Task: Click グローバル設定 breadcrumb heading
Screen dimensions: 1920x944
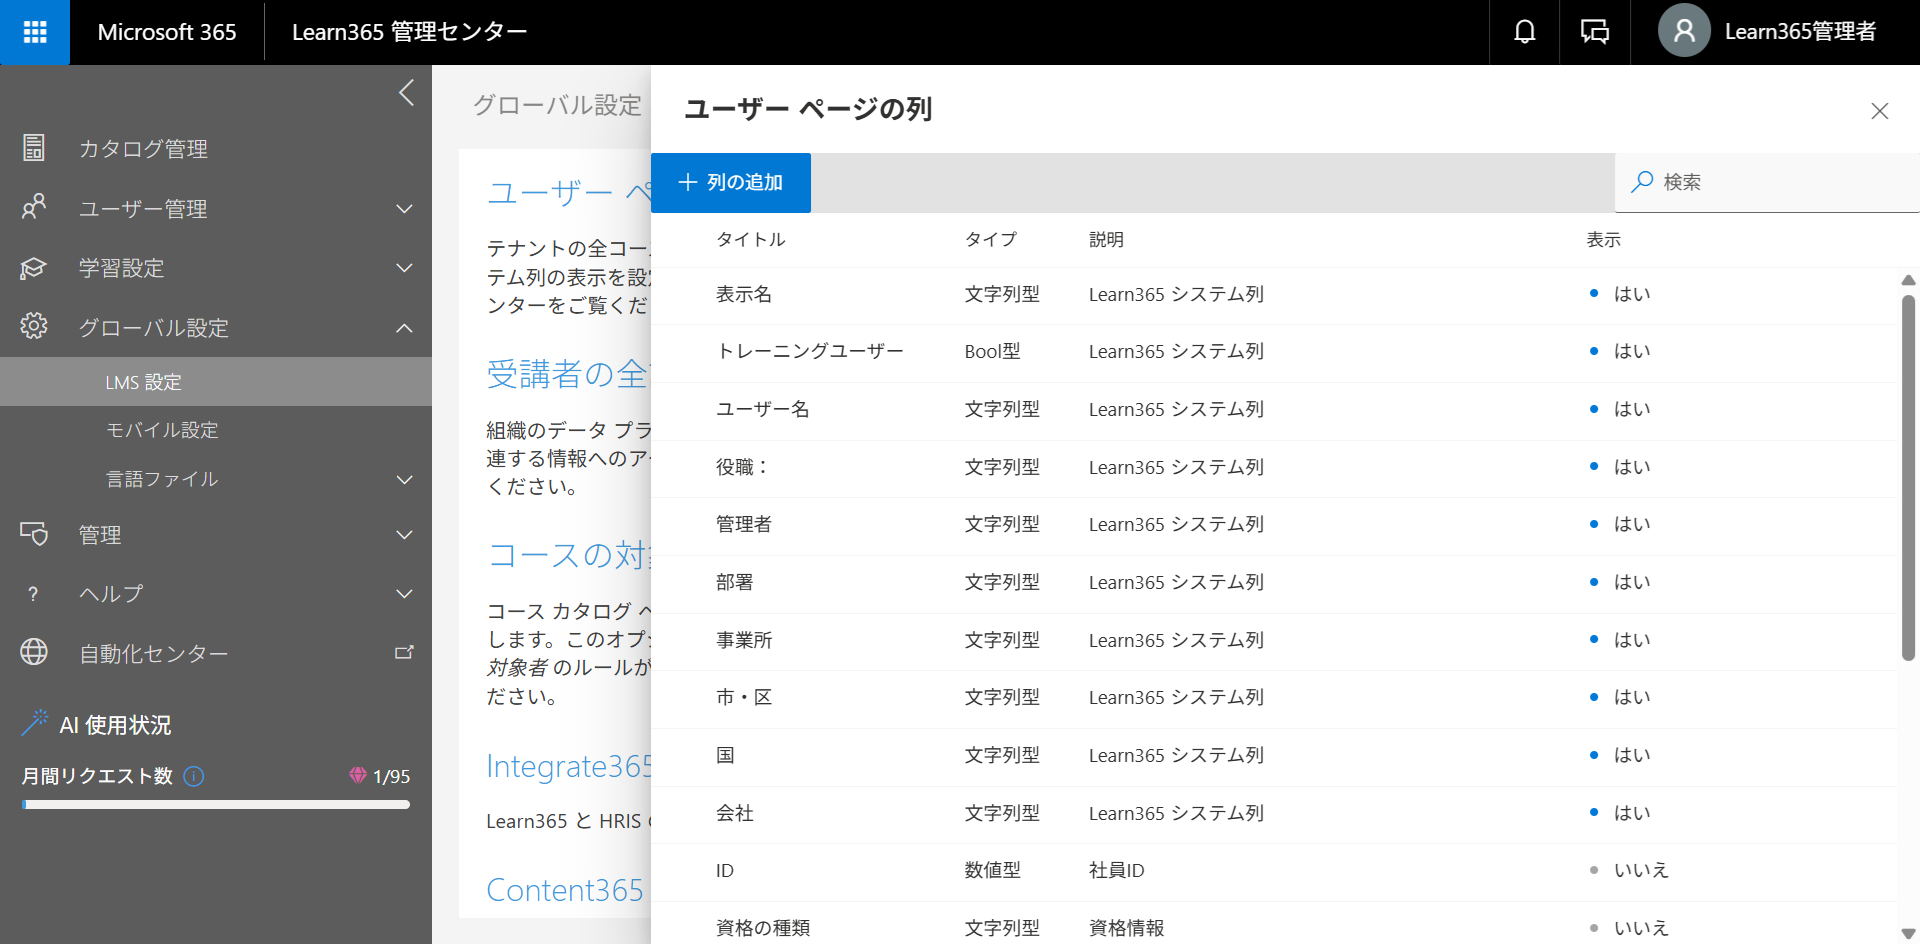Action: (557, 105)
